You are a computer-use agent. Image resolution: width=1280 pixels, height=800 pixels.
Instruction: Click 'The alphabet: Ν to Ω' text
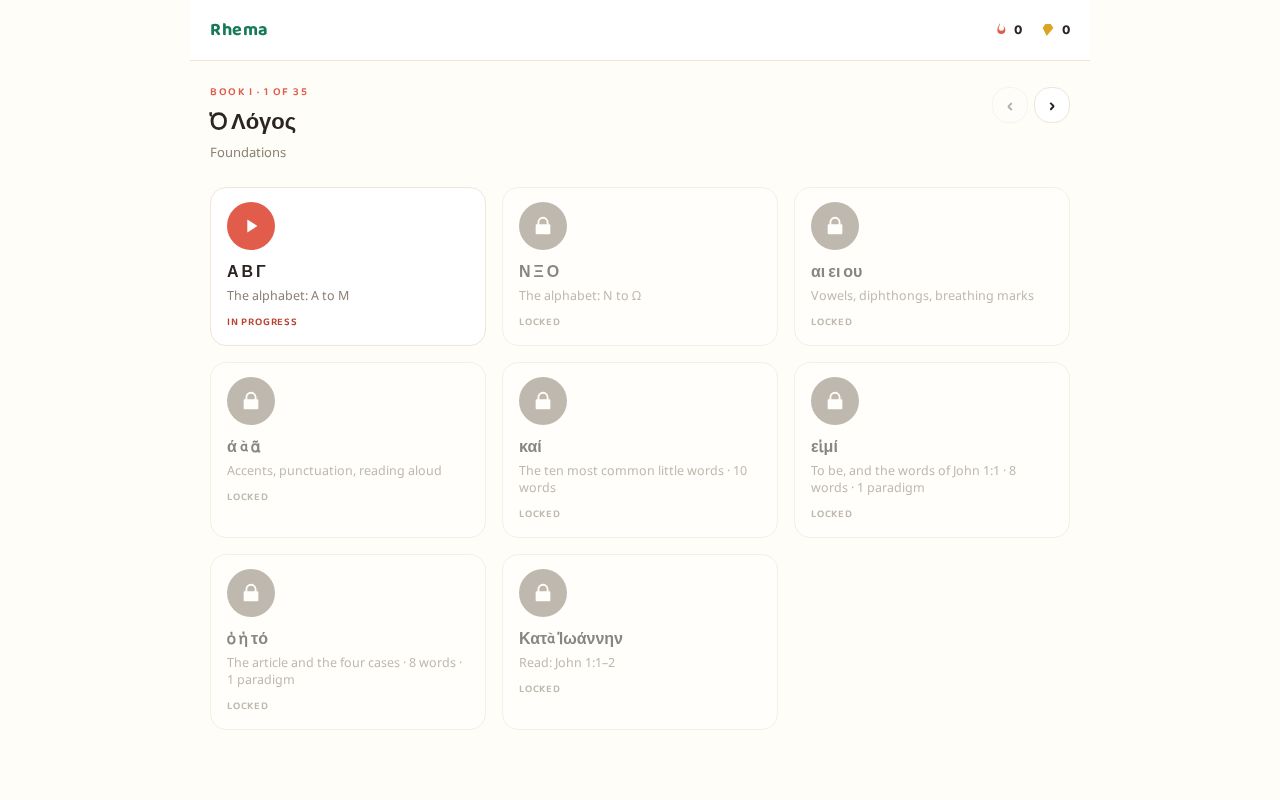coord(580,296)
